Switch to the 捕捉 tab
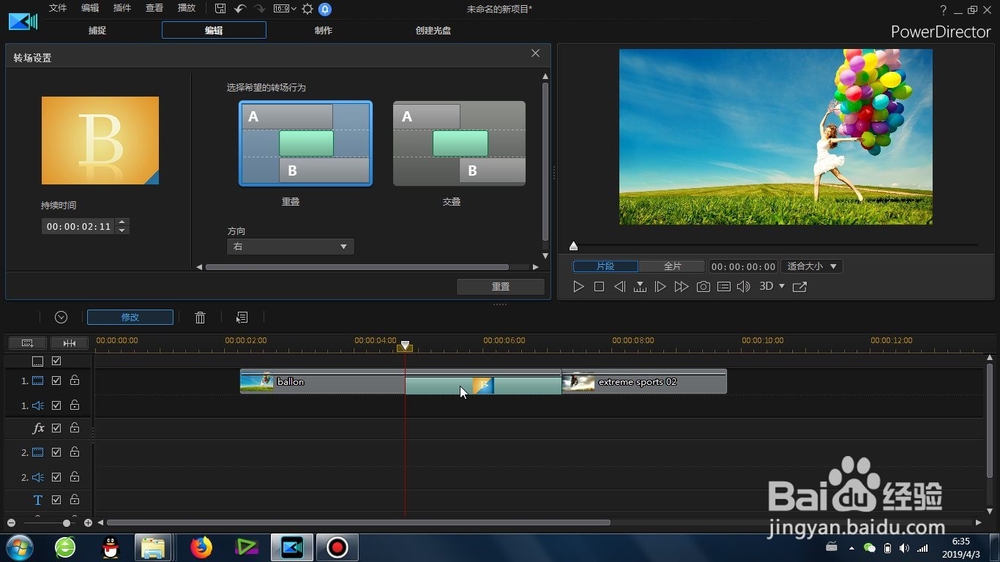The height and width of the screenshot is (562, 1000). 97,30
